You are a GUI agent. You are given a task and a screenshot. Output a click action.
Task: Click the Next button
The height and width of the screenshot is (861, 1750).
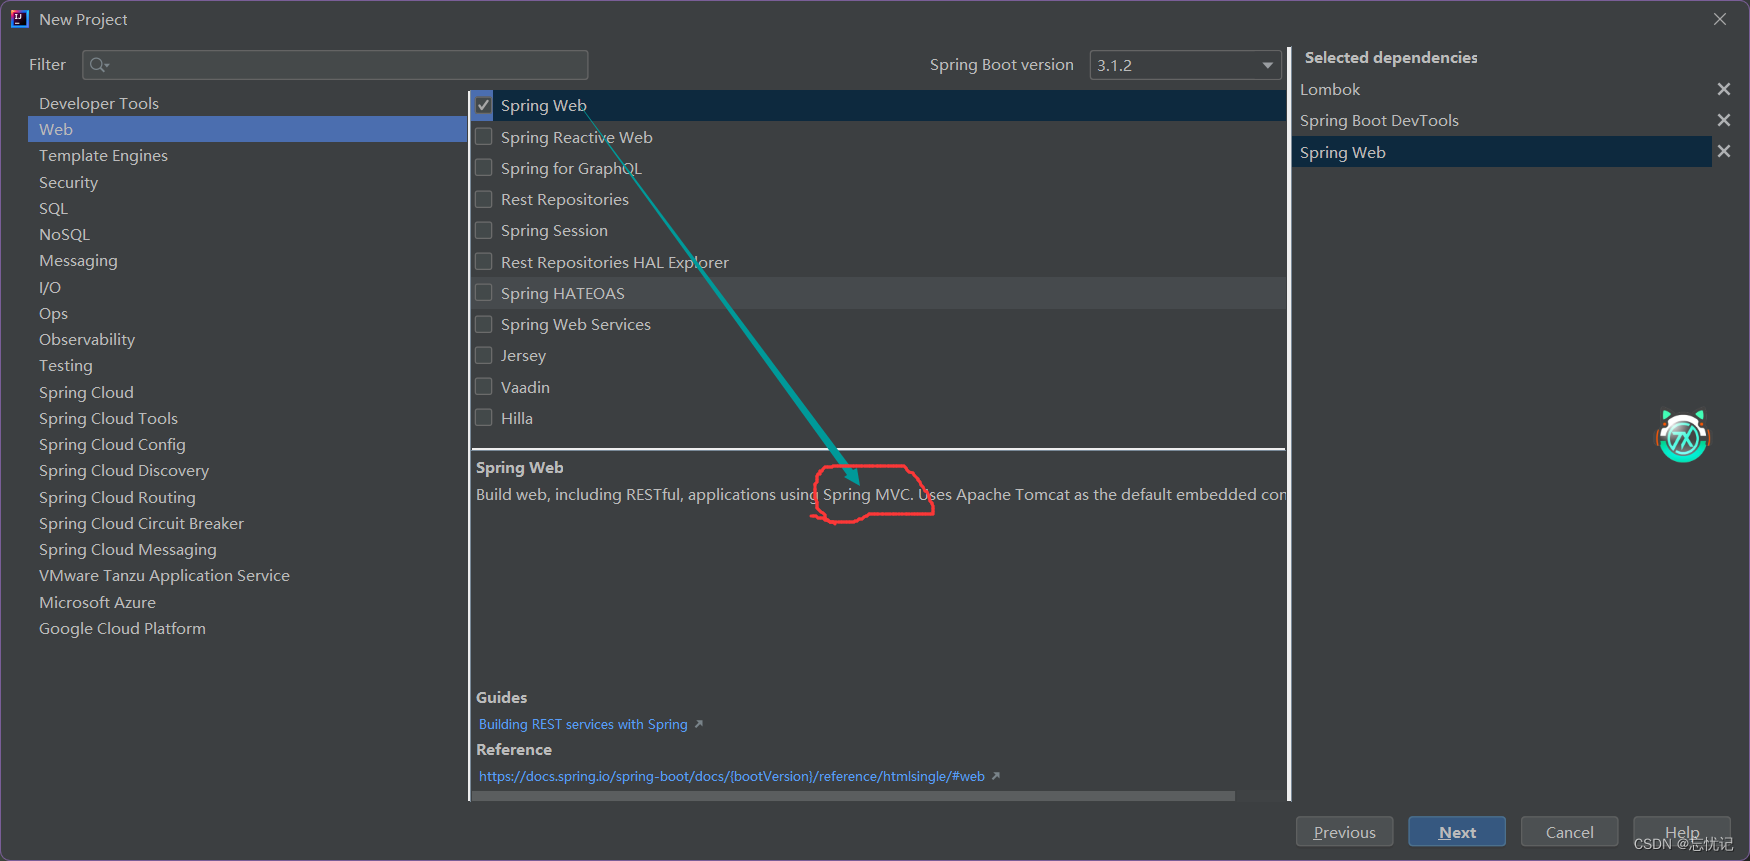coord(1457,832)
